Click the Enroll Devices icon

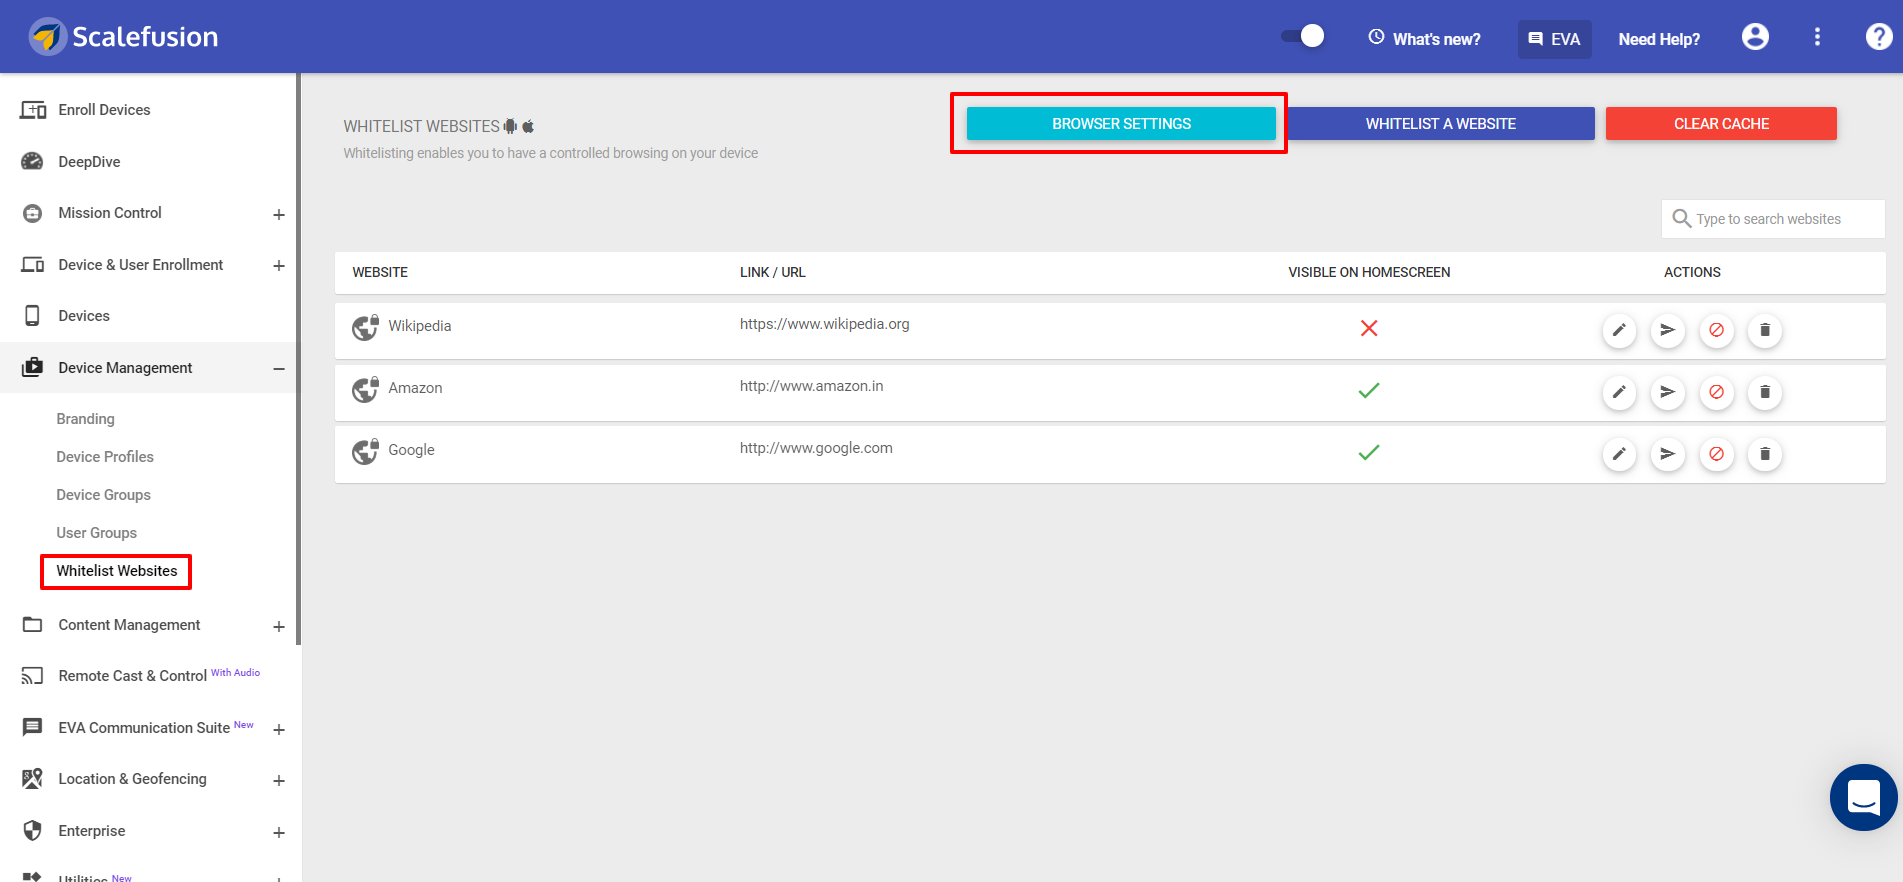(x=33, y=110)
